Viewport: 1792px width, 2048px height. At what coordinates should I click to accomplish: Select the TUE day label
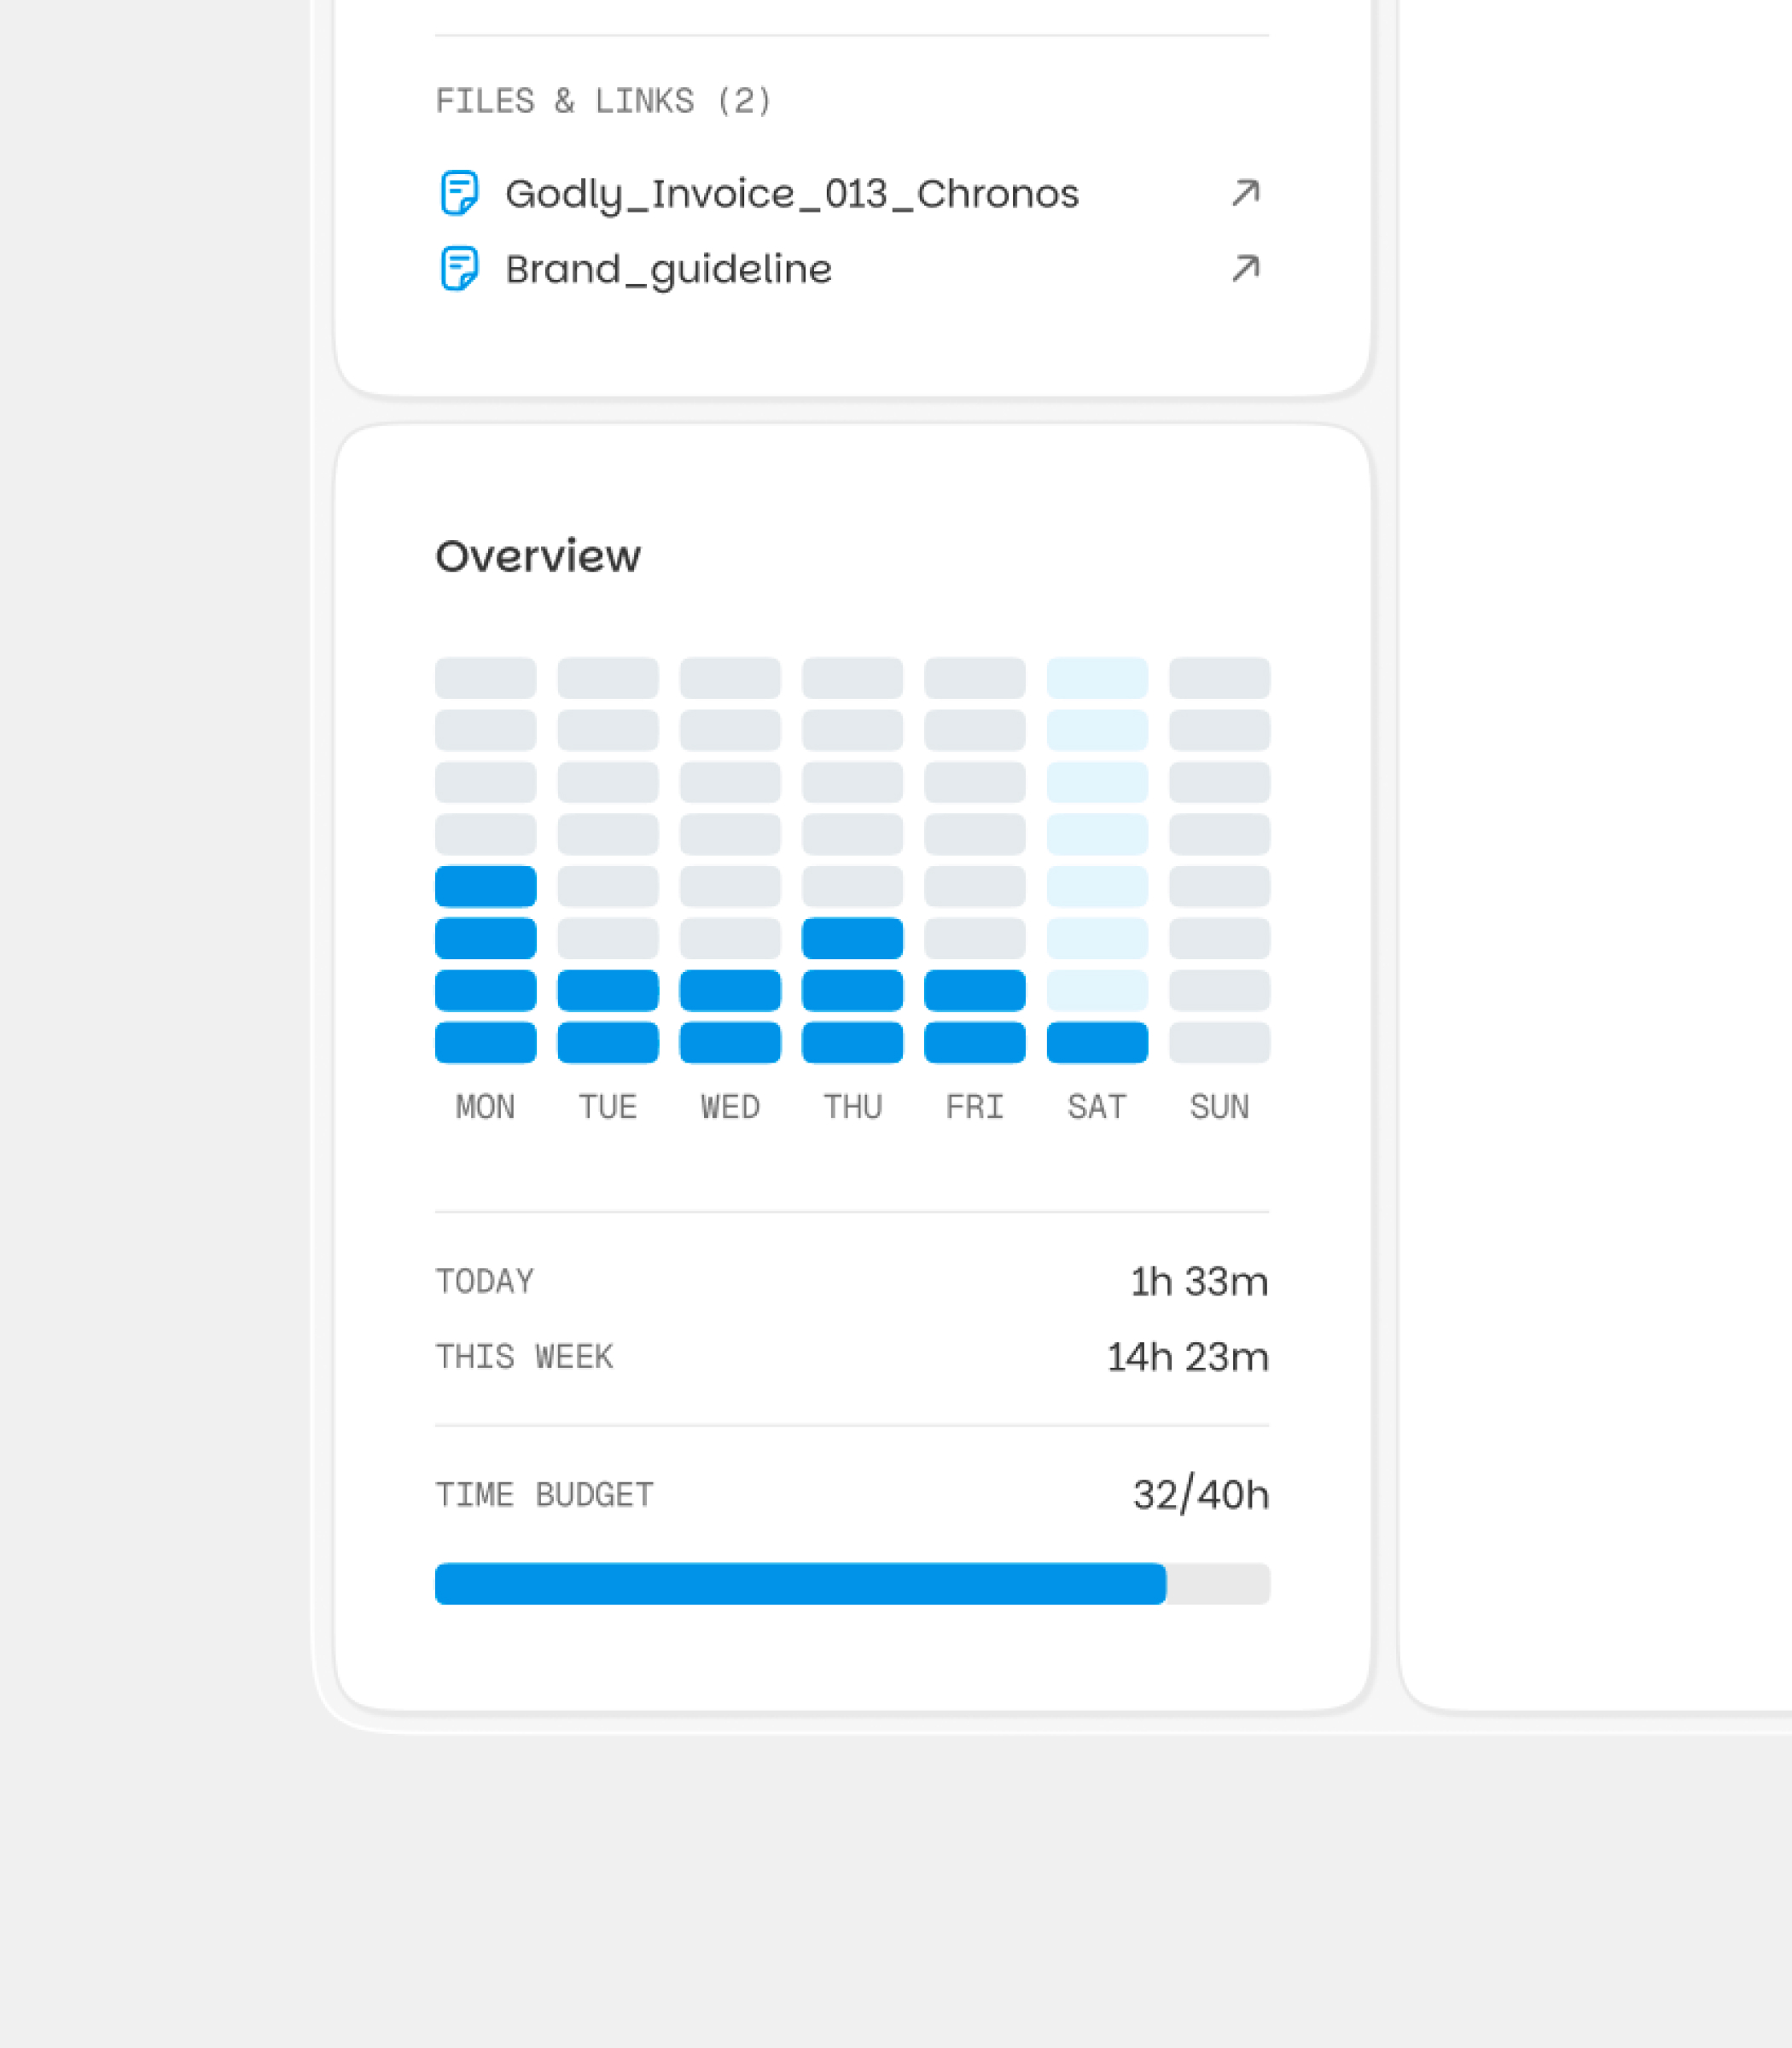(x=608, y=1107)
